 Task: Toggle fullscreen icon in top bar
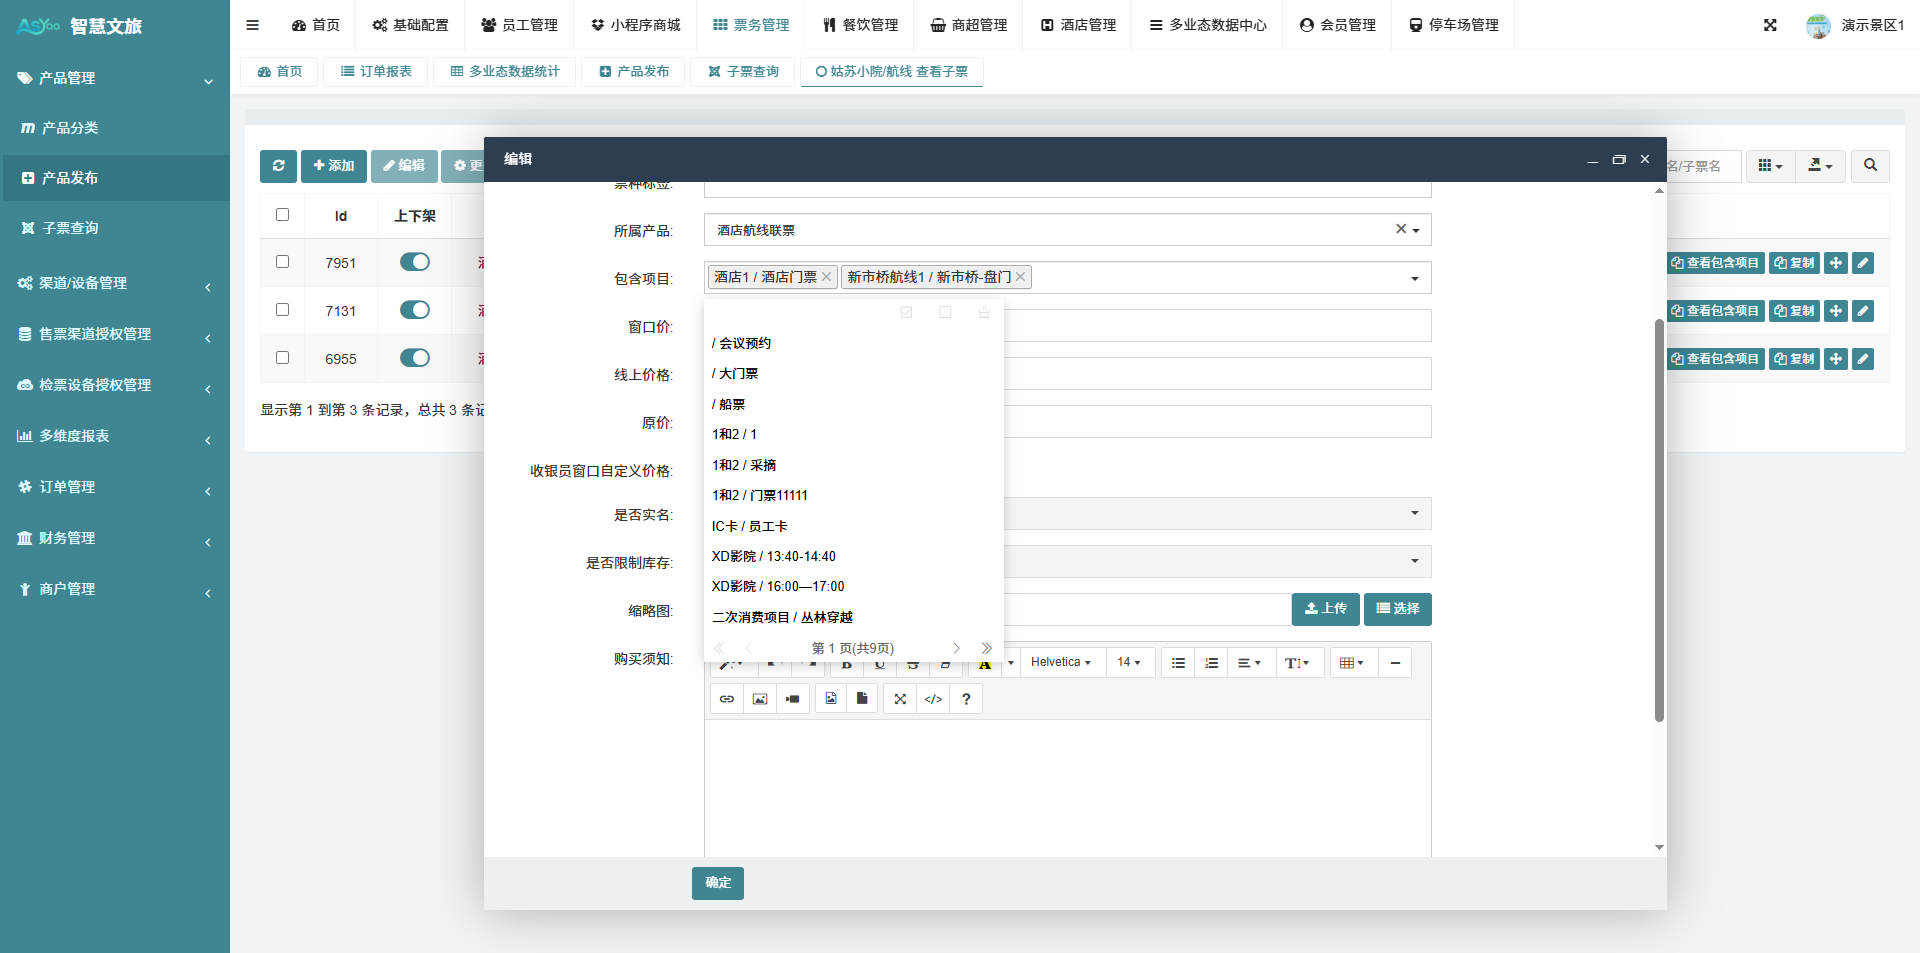pyautogui.click(x=1770, y=25)
